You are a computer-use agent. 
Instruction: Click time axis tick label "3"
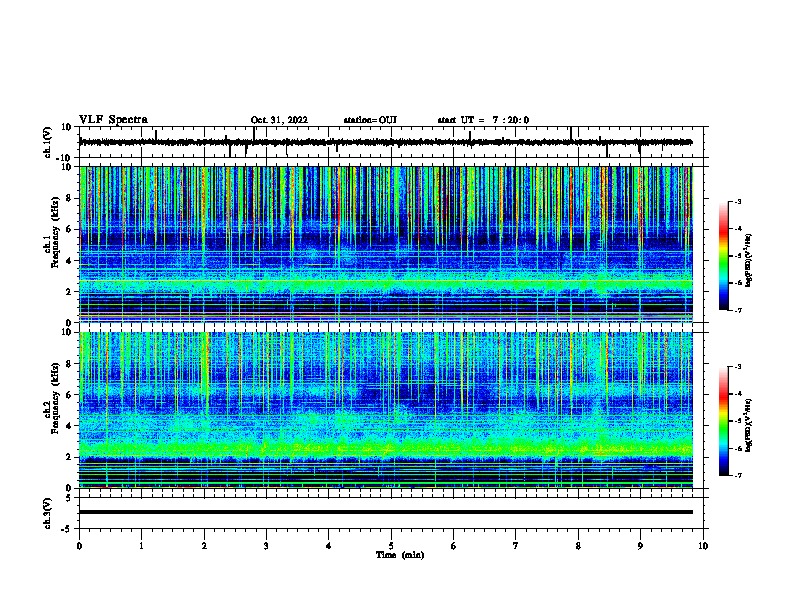[266, 546]
